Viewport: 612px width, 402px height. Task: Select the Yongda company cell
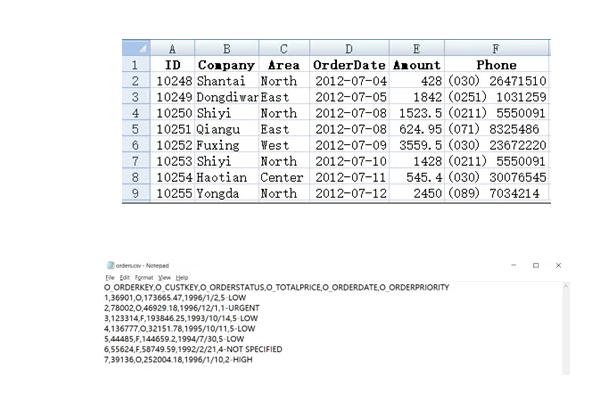point(226,193)
